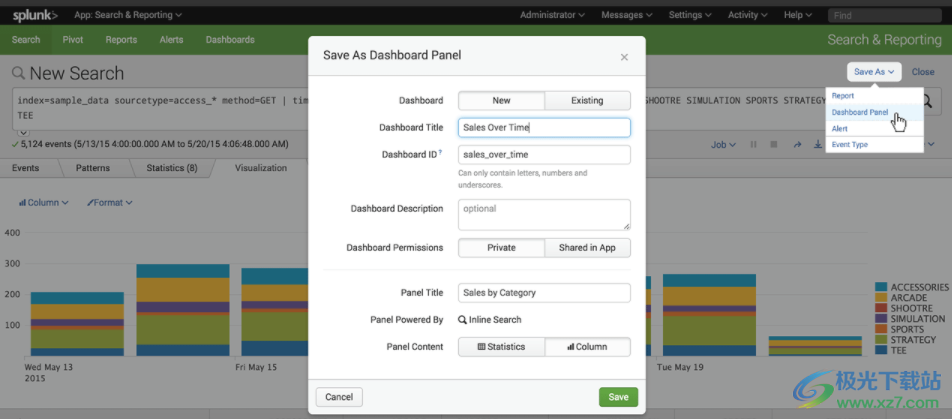Image resolution: width=952 pixels, height=419 pixels.
Task: Click the STRATEGY legend color swatch
Action: coord(881,339)
